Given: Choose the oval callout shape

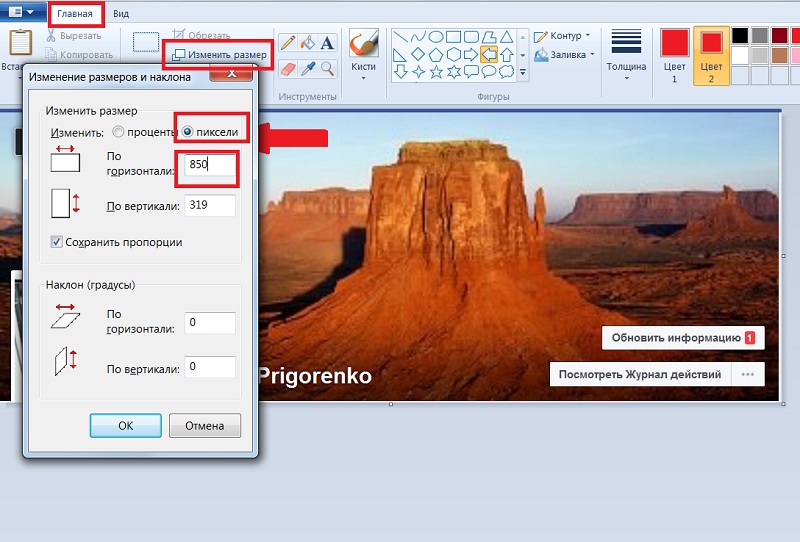Looking at the screenshot, I should coord(489,71).
